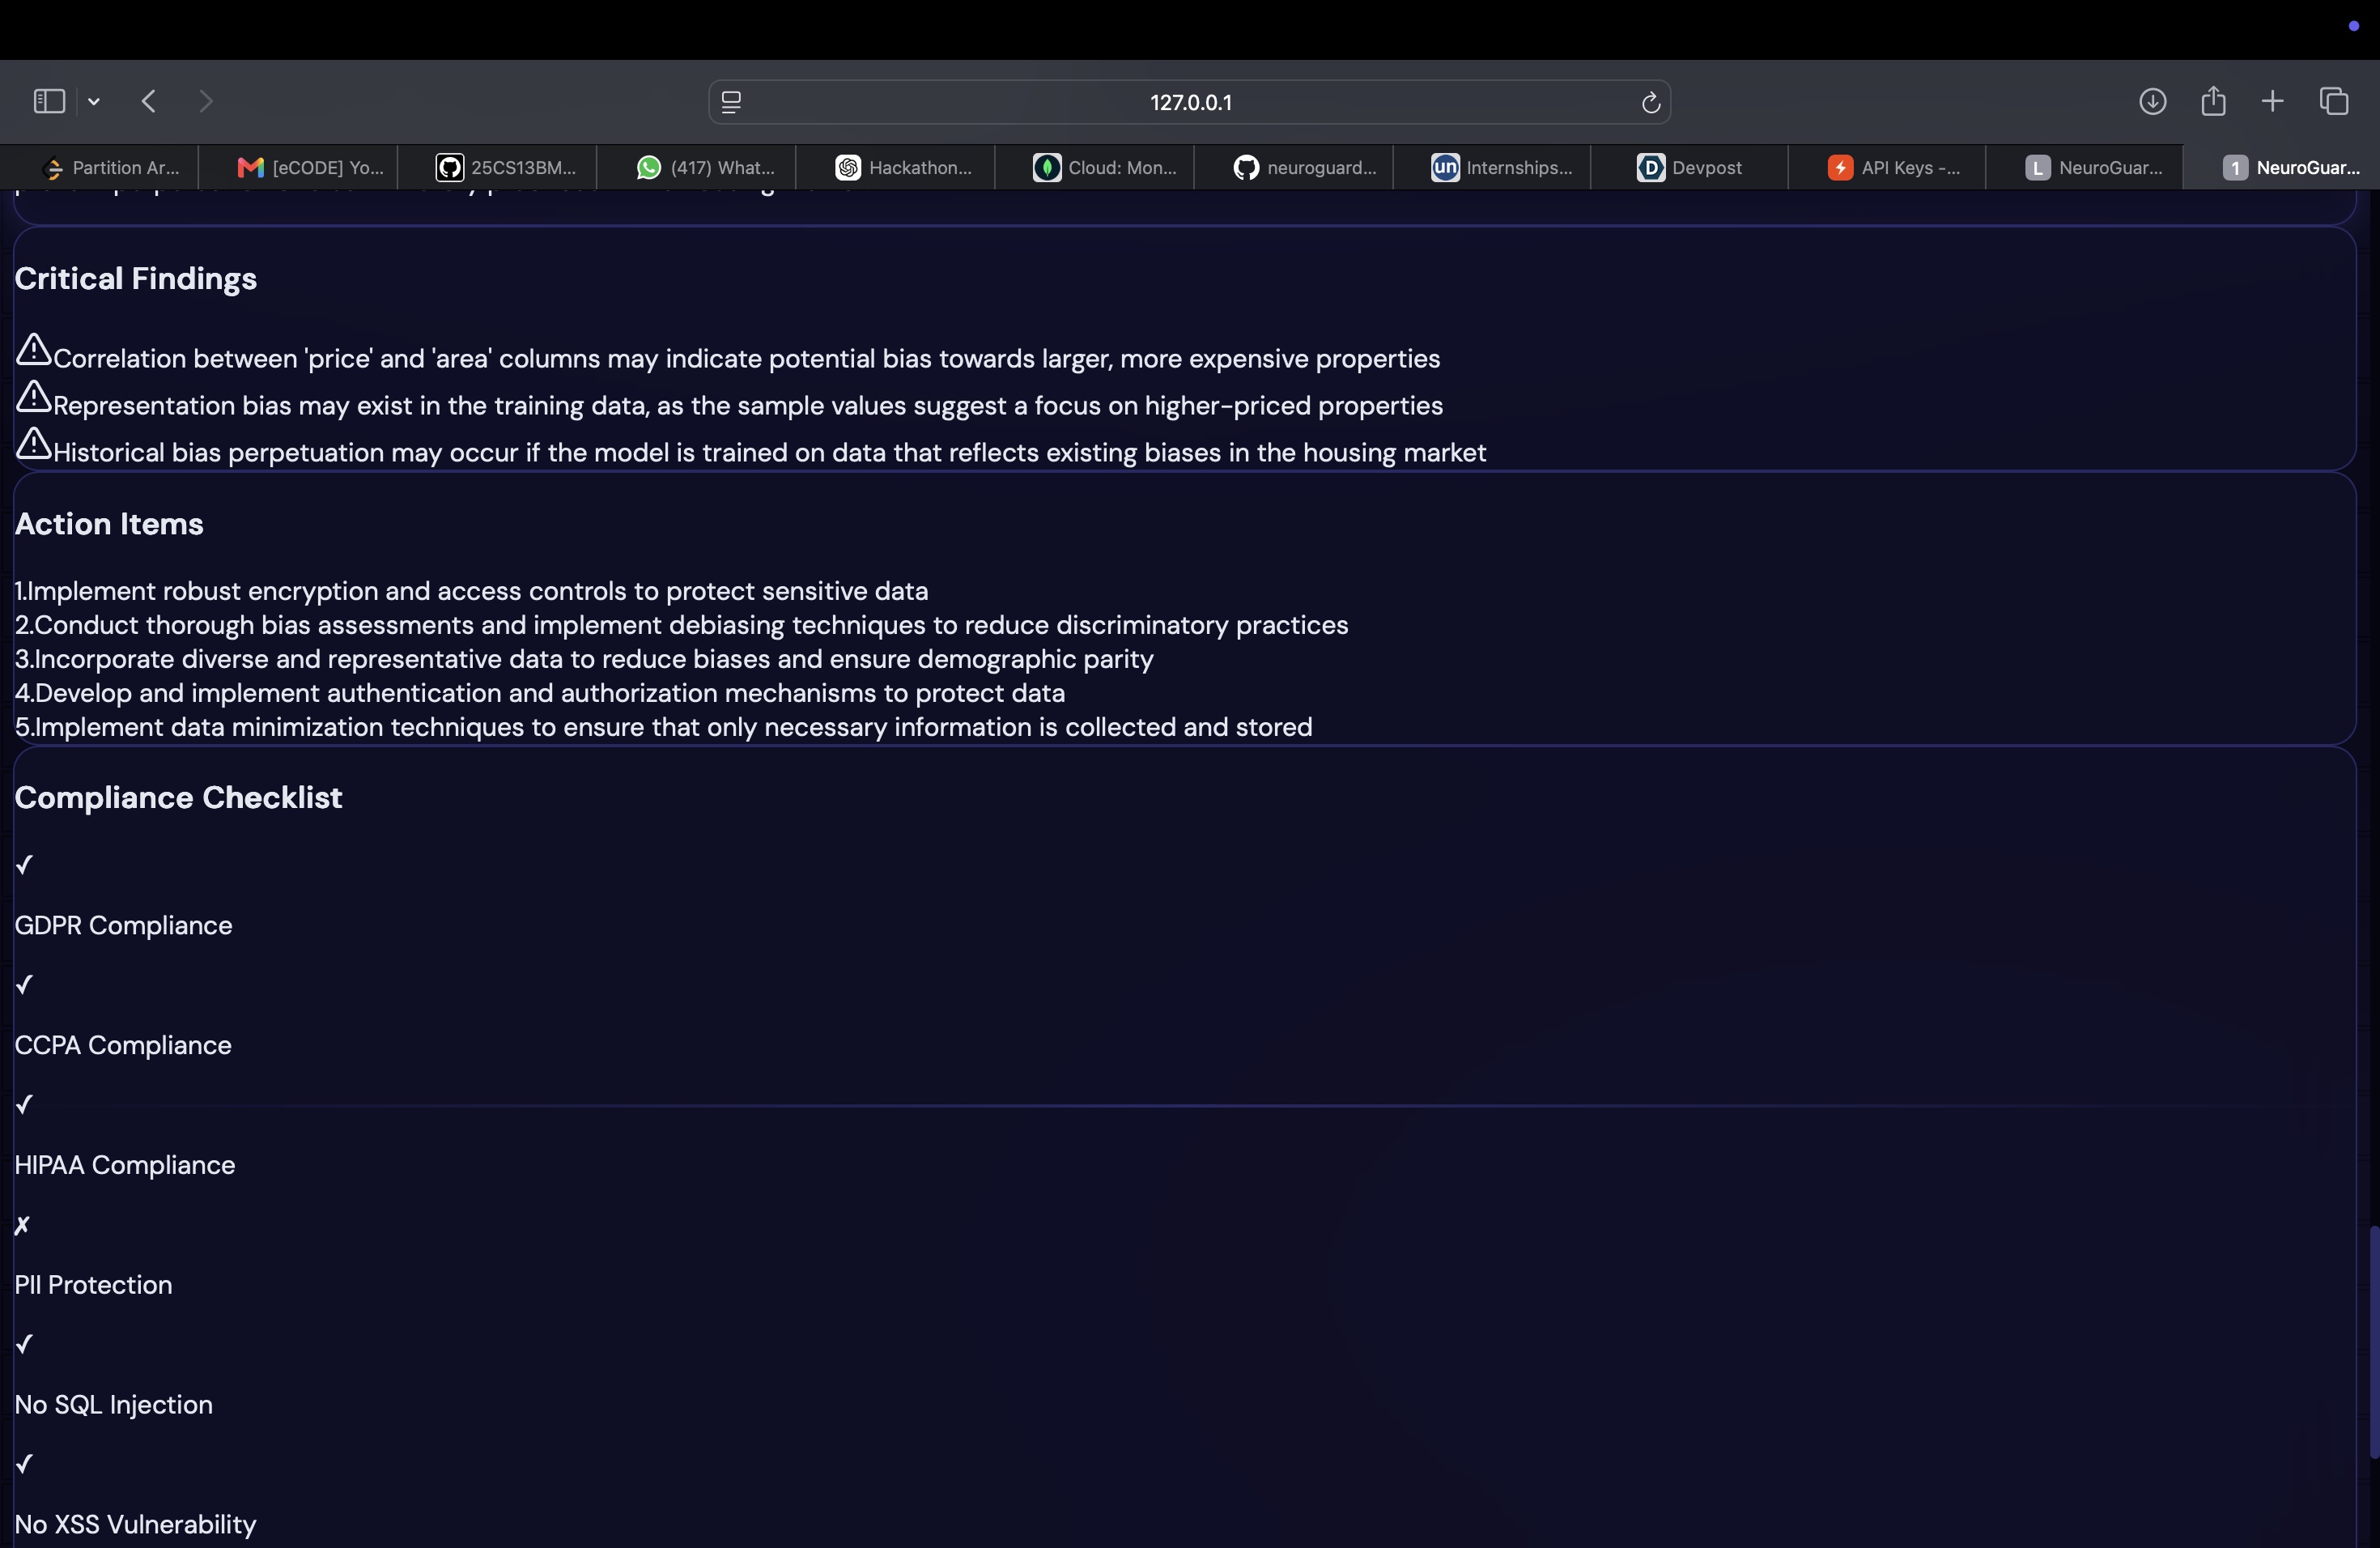Click the check mark above GDPR Compliance
The width and height of the screenshot is (2380, 1548).
pyautogui.click(x=25, y=865)
